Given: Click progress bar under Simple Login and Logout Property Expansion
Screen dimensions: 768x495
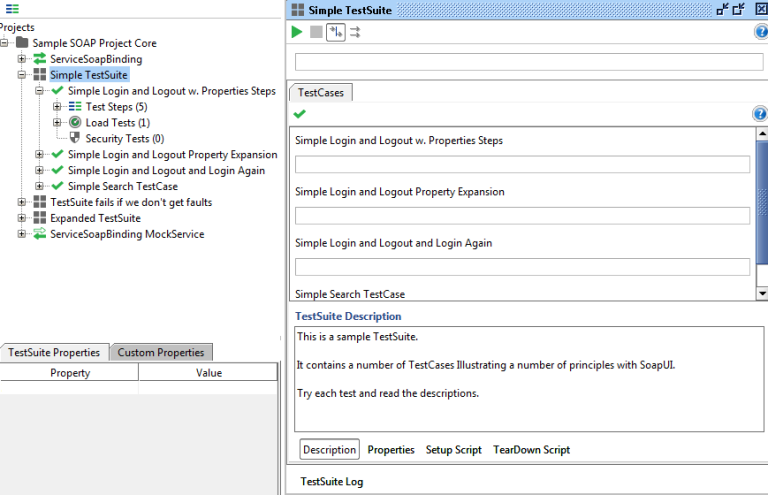Looking at the screenshot, I should tap(522, 216).
